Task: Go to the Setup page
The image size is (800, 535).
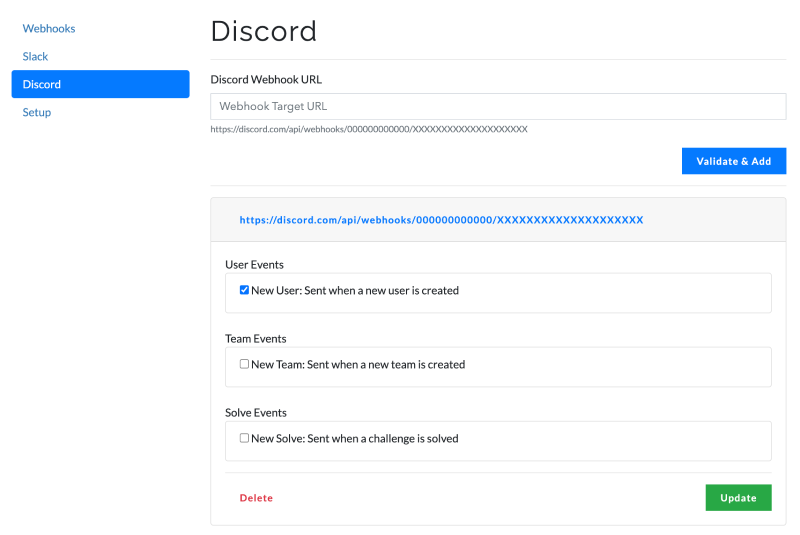Action: (x=37, y=112)
